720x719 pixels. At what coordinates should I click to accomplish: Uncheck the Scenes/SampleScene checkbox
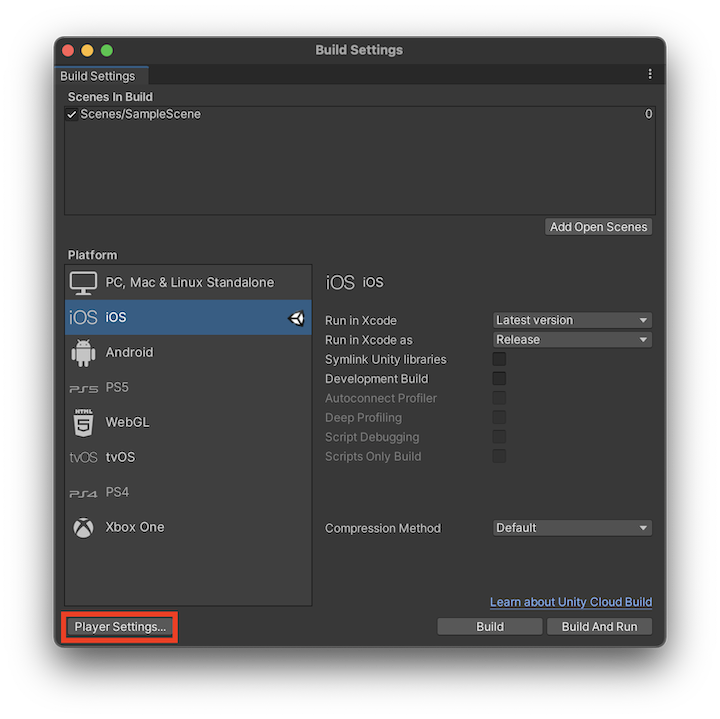click(x=71, y=114)
